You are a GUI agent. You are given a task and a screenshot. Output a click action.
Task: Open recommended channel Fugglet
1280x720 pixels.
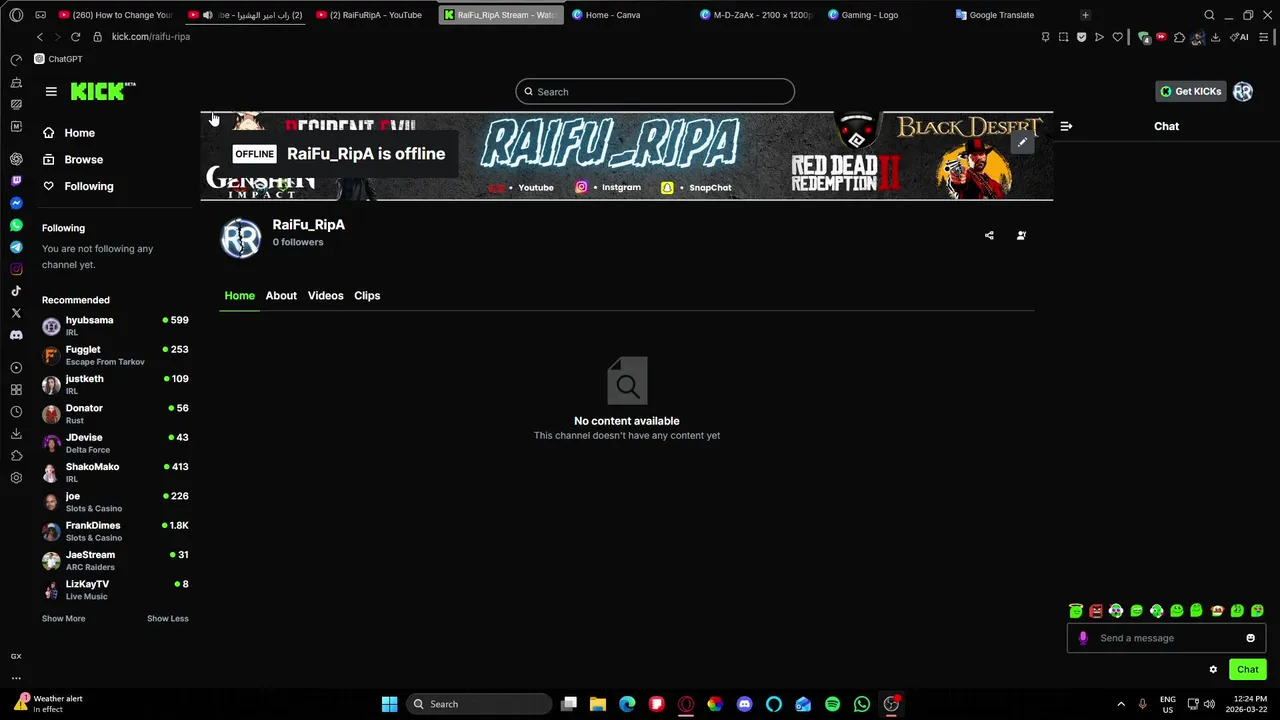point(115,355)
